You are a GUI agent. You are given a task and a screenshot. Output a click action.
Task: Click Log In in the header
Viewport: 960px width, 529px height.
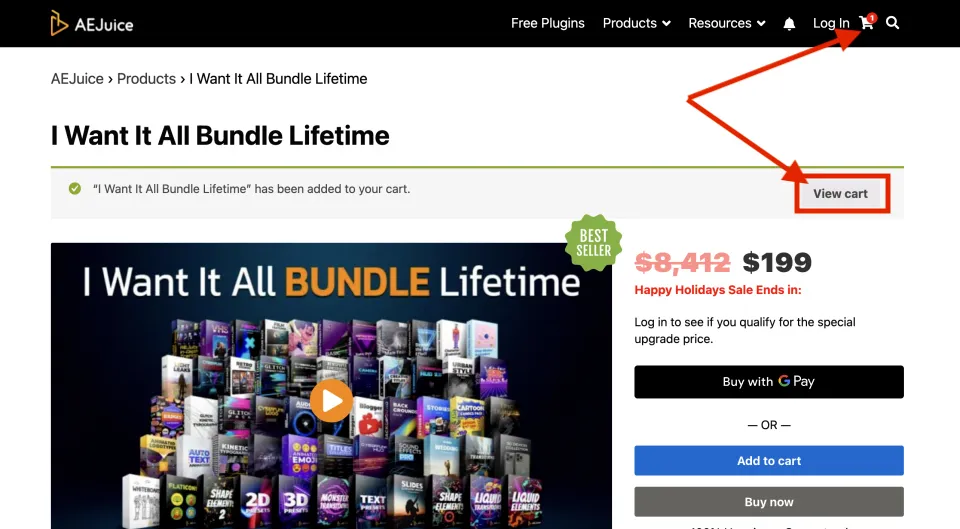pos(831,23)
